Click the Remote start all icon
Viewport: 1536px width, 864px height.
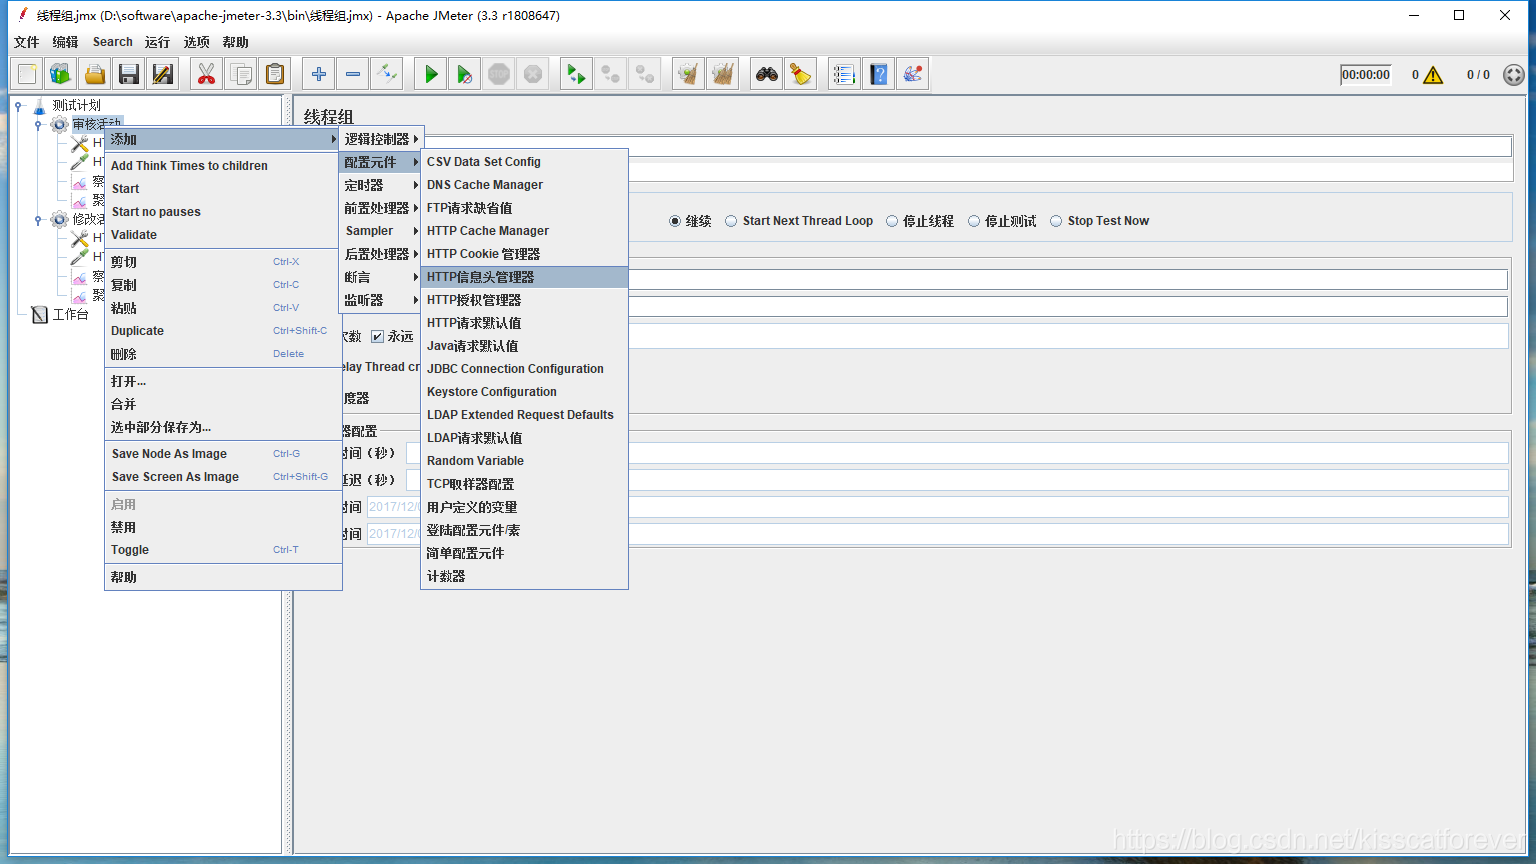click(x=577, y=74)
